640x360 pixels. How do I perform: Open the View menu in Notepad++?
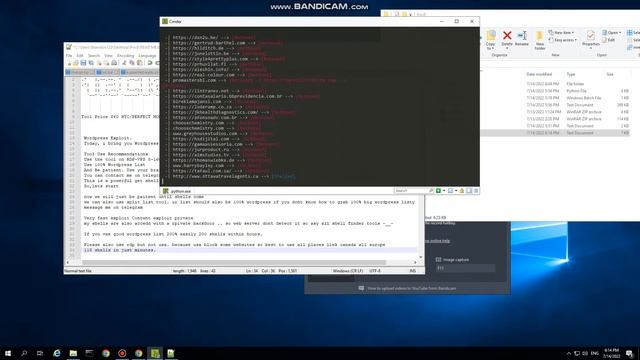tap(108, 56)
